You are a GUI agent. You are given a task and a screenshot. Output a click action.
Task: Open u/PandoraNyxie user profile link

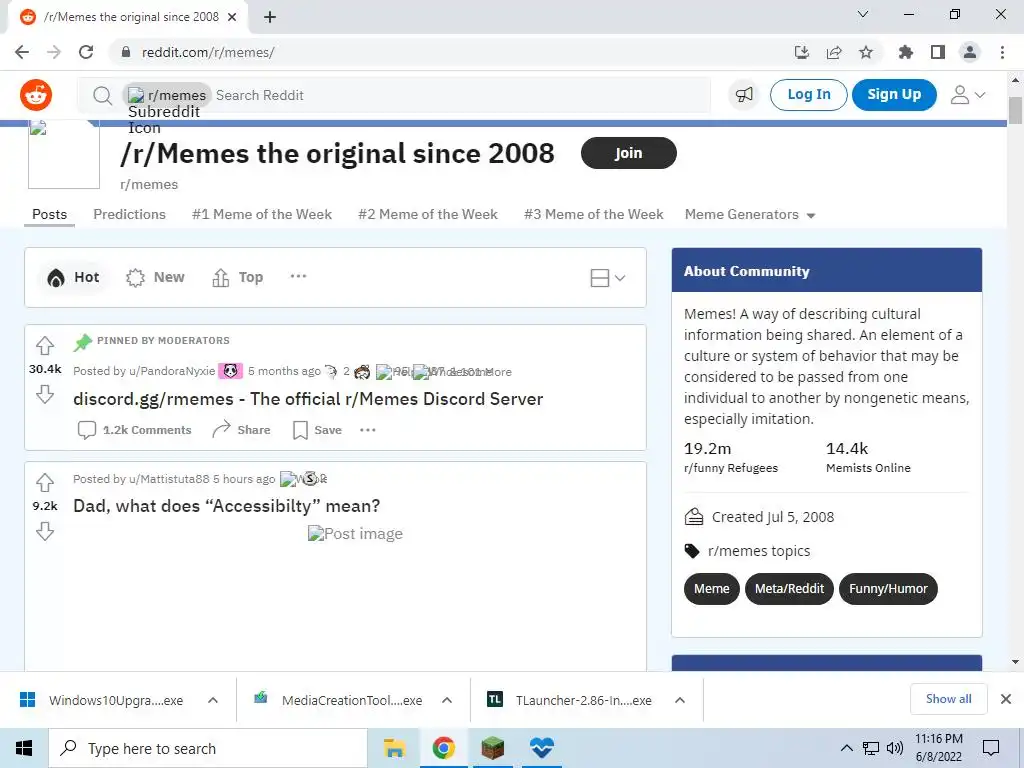(172, 371)
